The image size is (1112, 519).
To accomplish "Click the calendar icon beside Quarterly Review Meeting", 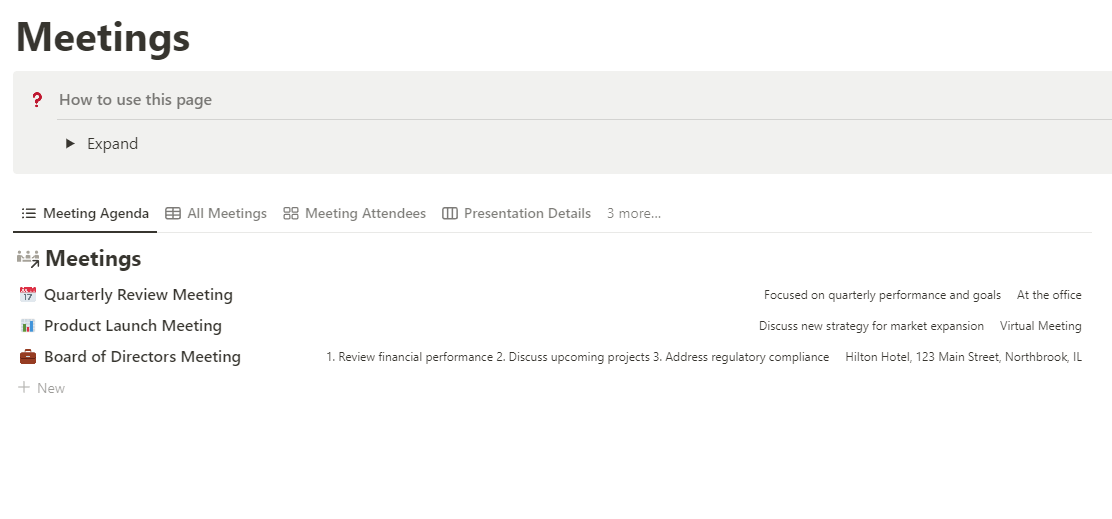I will point(28,295).
